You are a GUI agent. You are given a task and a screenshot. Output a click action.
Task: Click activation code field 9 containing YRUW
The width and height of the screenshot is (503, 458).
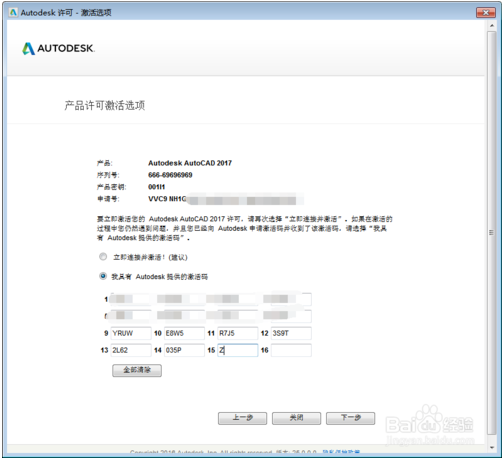[x=131, y=333]
